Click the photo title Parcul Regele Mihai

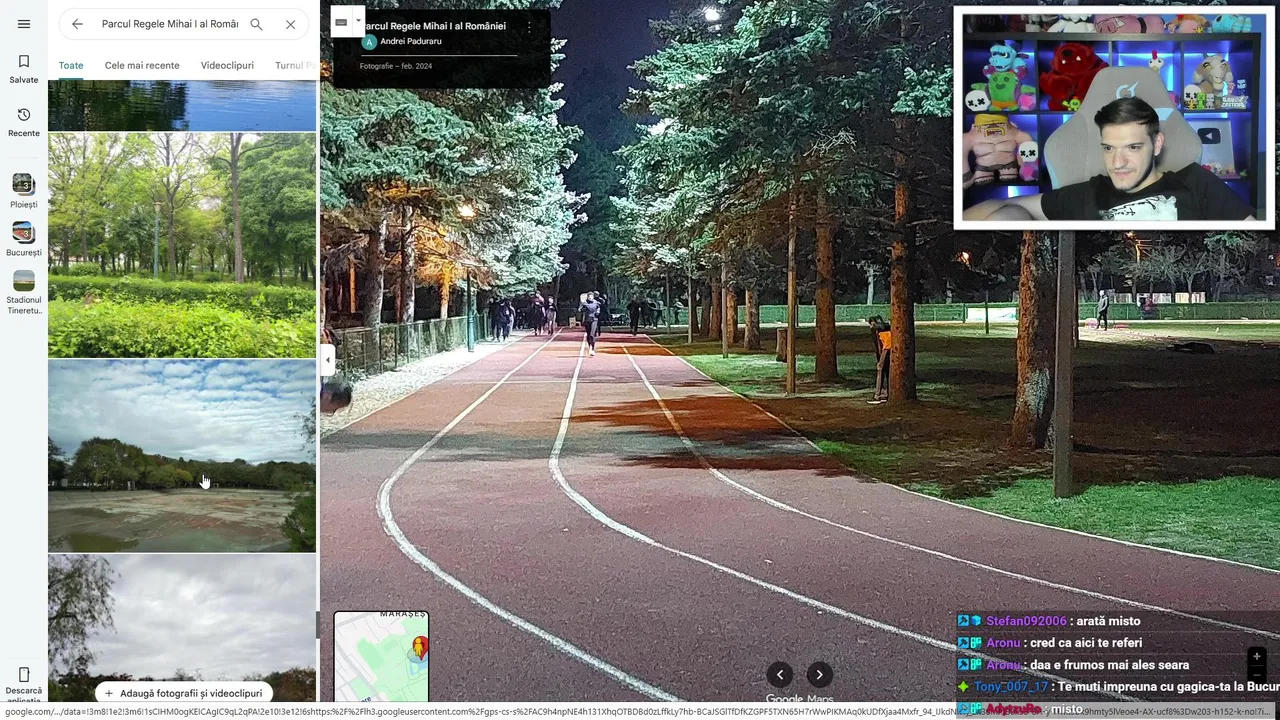433,26
